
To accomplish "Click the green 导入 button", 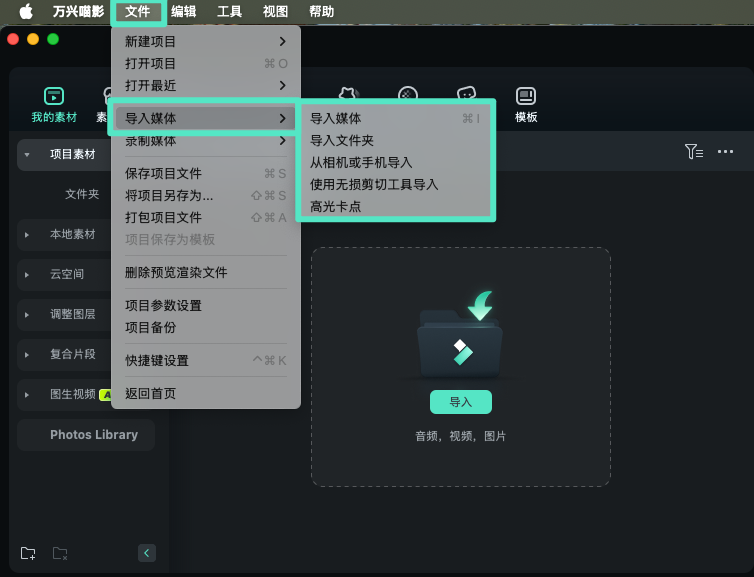I will [x=461, y=402].
